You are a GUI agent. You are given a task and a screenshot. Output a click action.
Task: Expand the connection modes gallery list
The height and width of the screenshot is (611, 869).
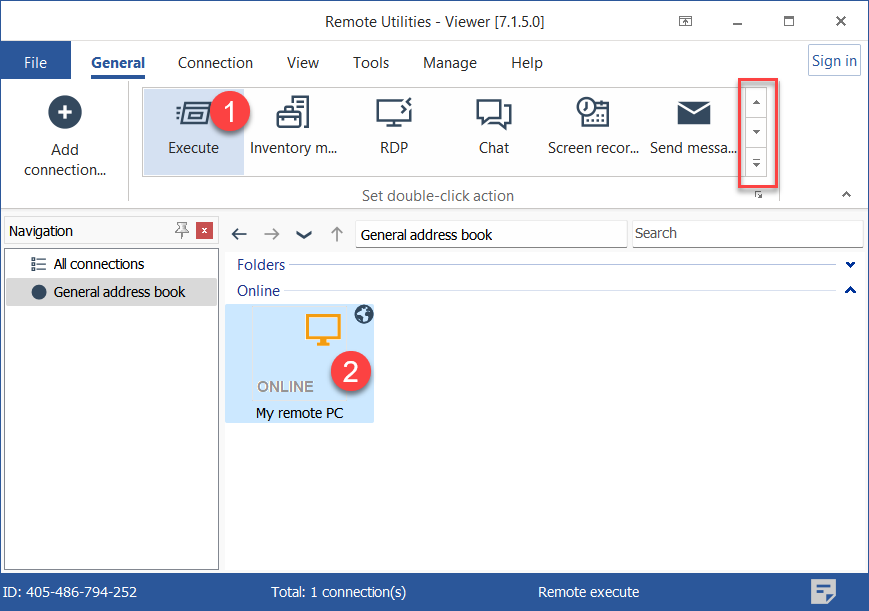[756, 163]
